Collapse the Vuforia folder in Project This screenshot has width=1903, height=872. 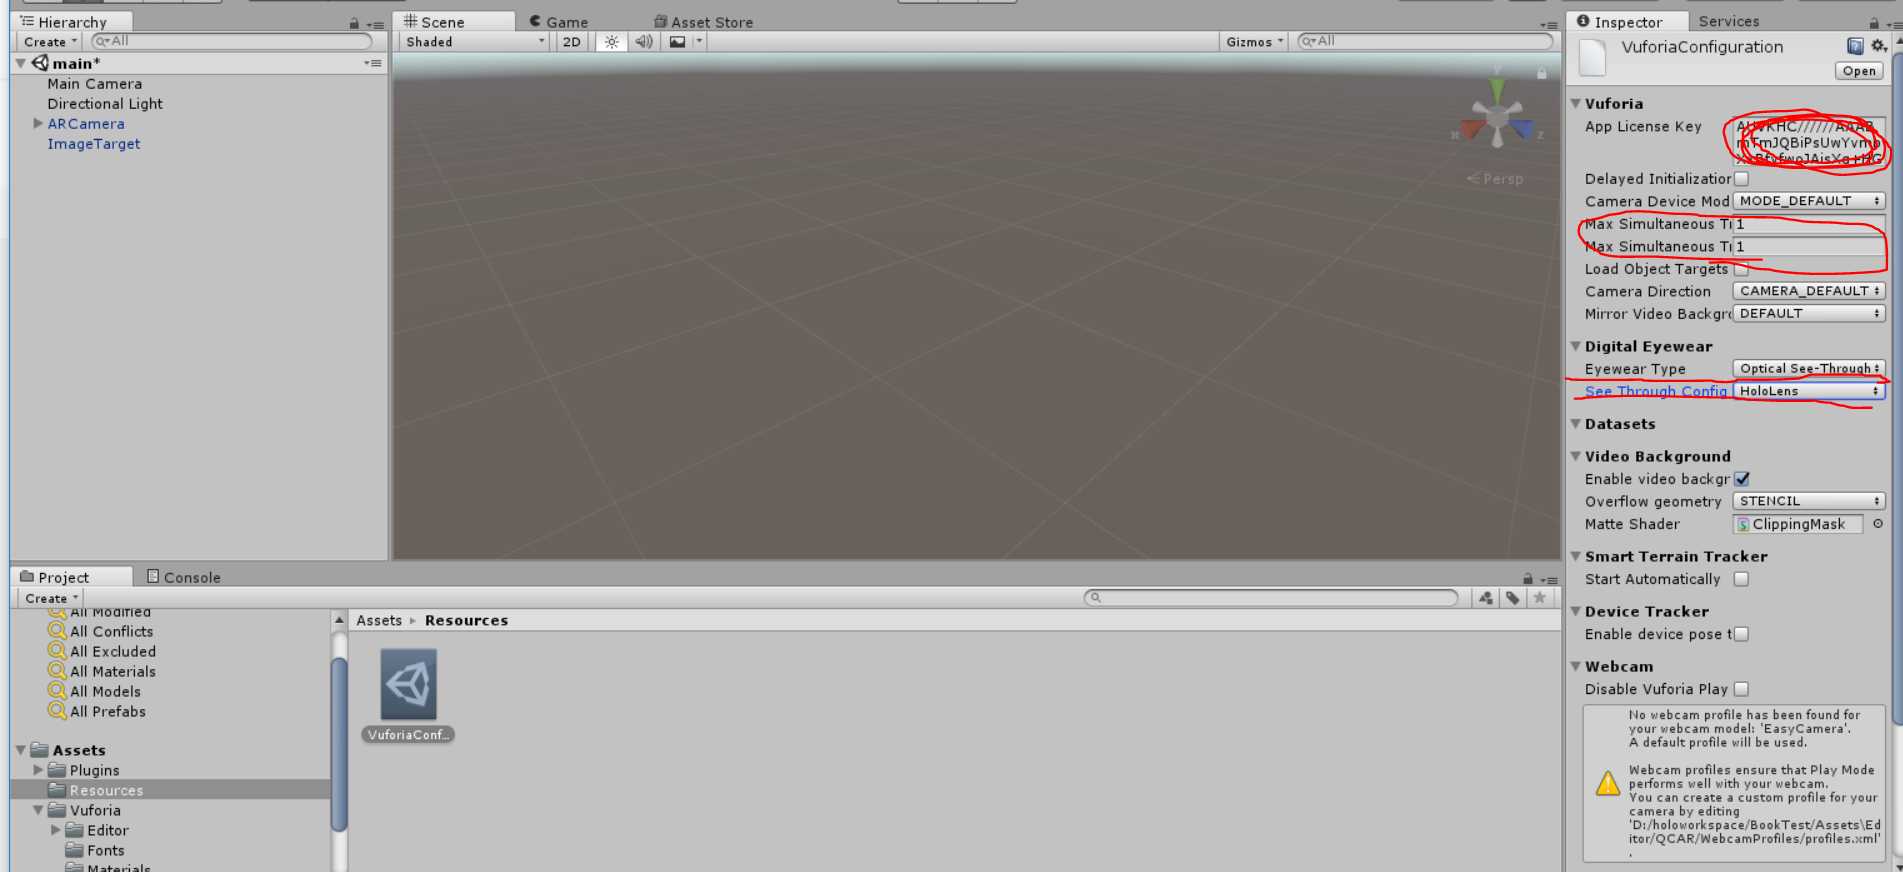click(38, 810)
